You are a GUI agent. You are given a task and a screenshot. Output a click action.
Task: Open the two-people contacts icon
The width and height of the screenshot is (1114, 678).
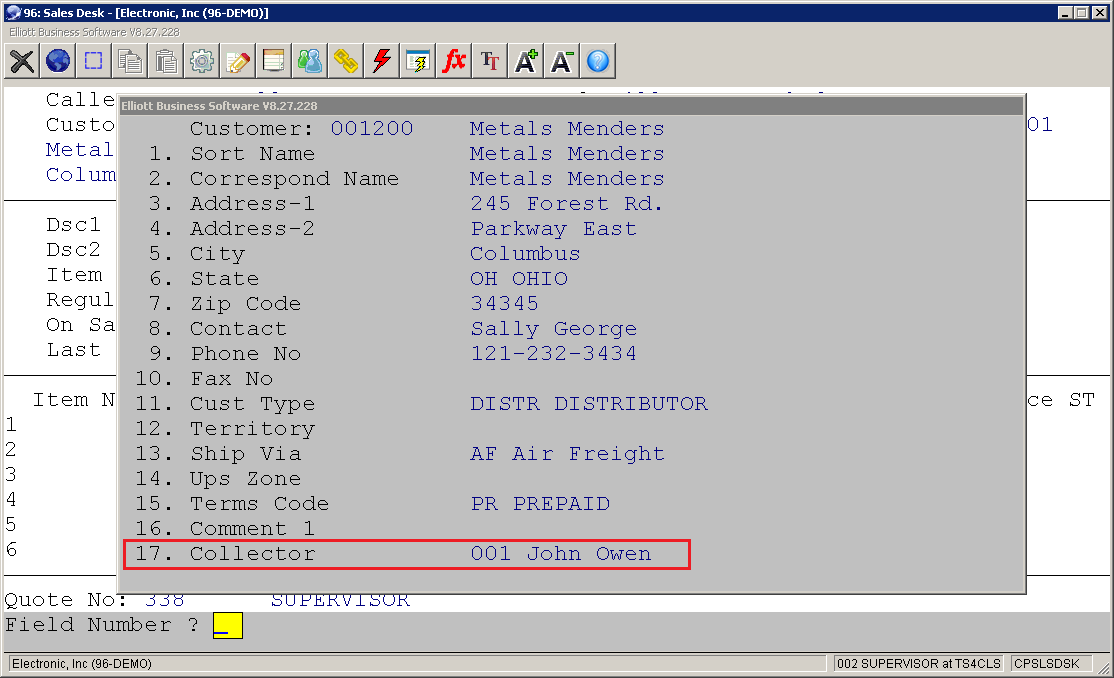pos(310,61)
